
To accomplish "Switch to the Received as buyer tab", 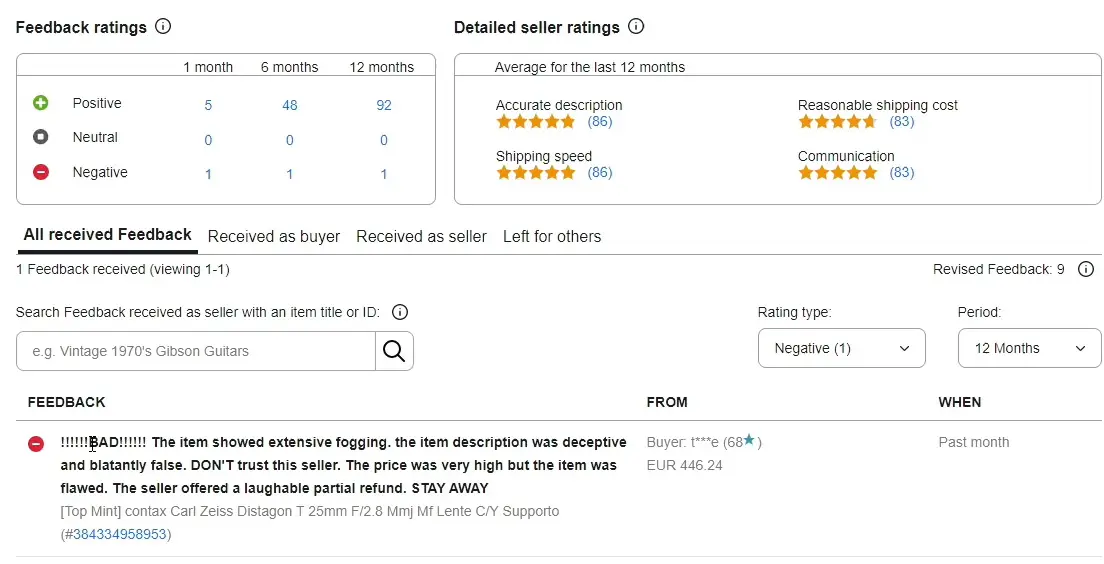I will [x=274, y=237].
